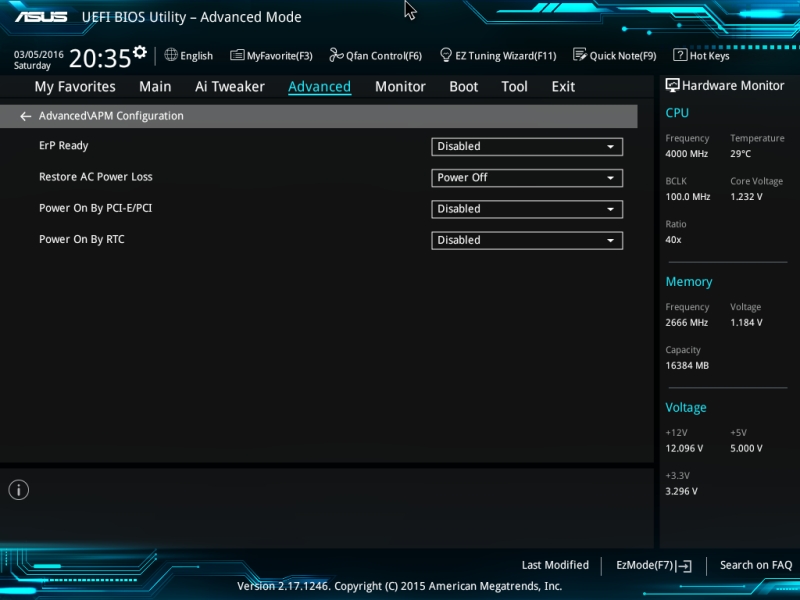Click the Hardware Monitor display icon
The height and width of the screenshot is (600, 800).
tap(672, 86)
